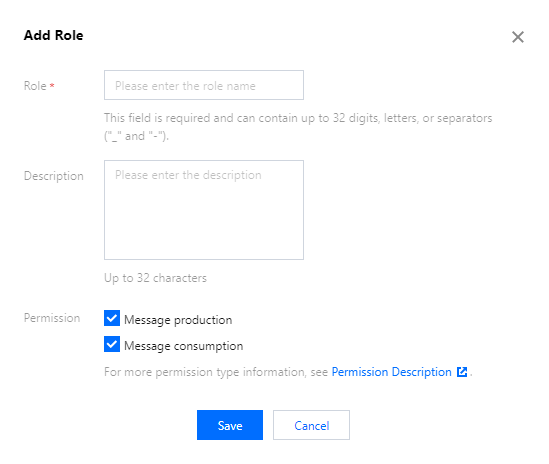Click the role name hint text
The image size is (549, 464).
tap(298, 127)
